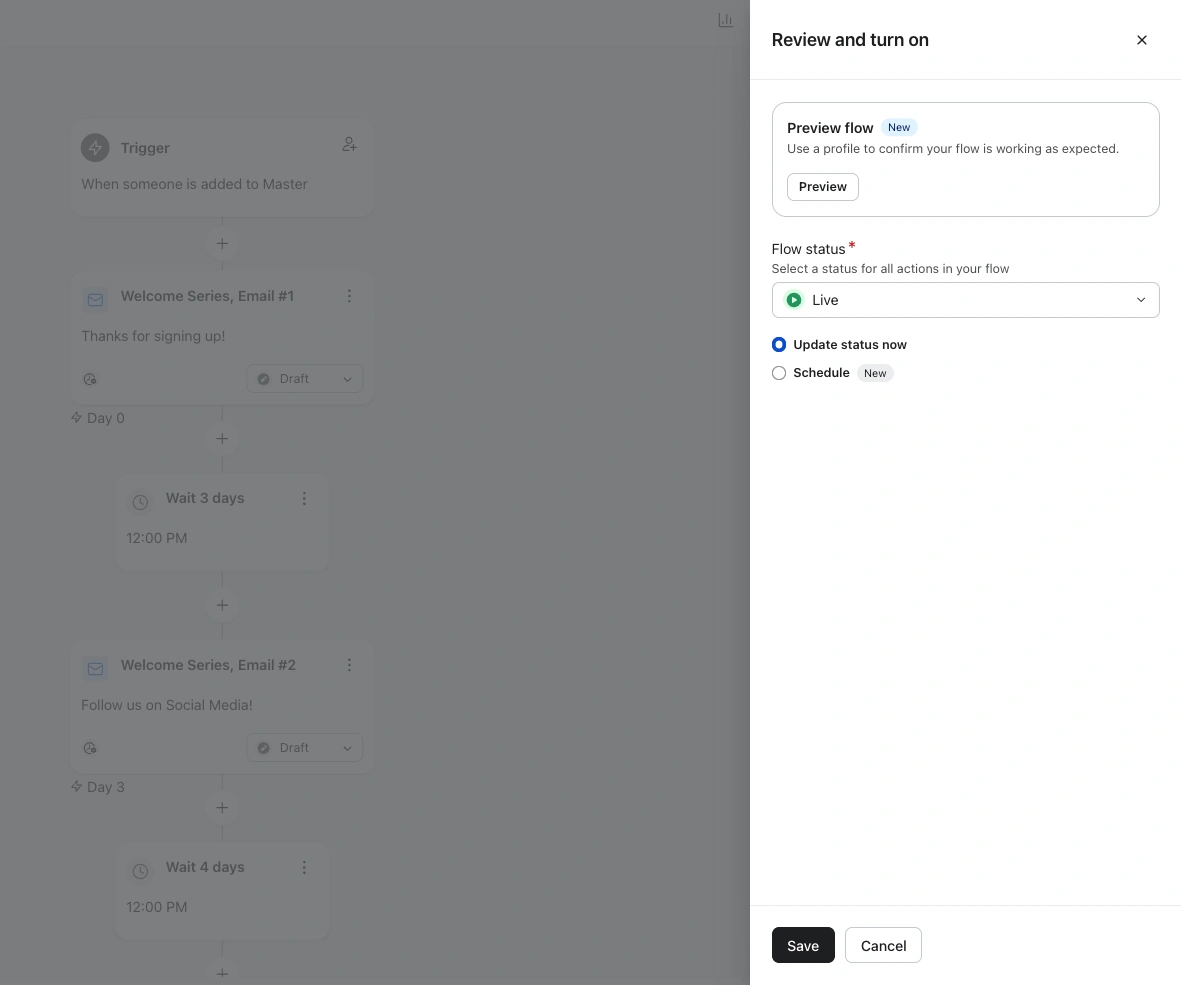Image resolution: width=1181 pixels, height=985 pixels.
Task: Select the Welcome Series, Email #2 title
Action: coord(208,665)
